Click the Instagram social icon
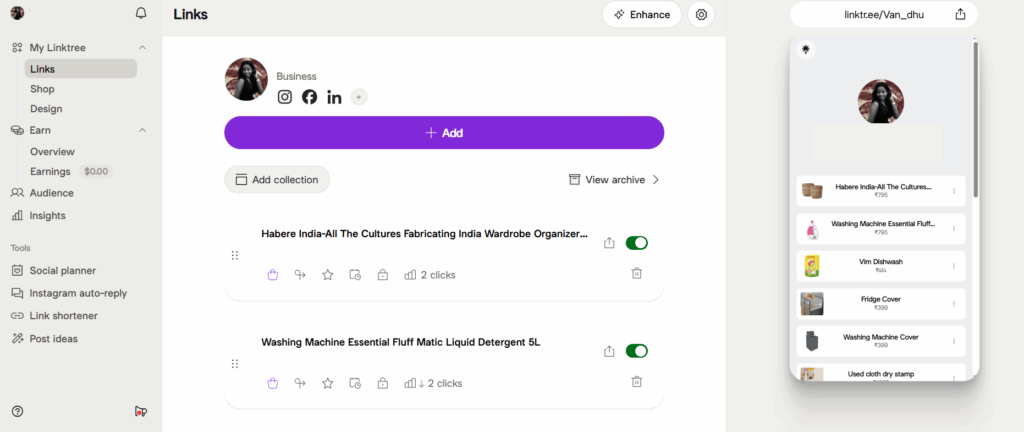This screenshot has height=432, width=1024. [285, 97]
